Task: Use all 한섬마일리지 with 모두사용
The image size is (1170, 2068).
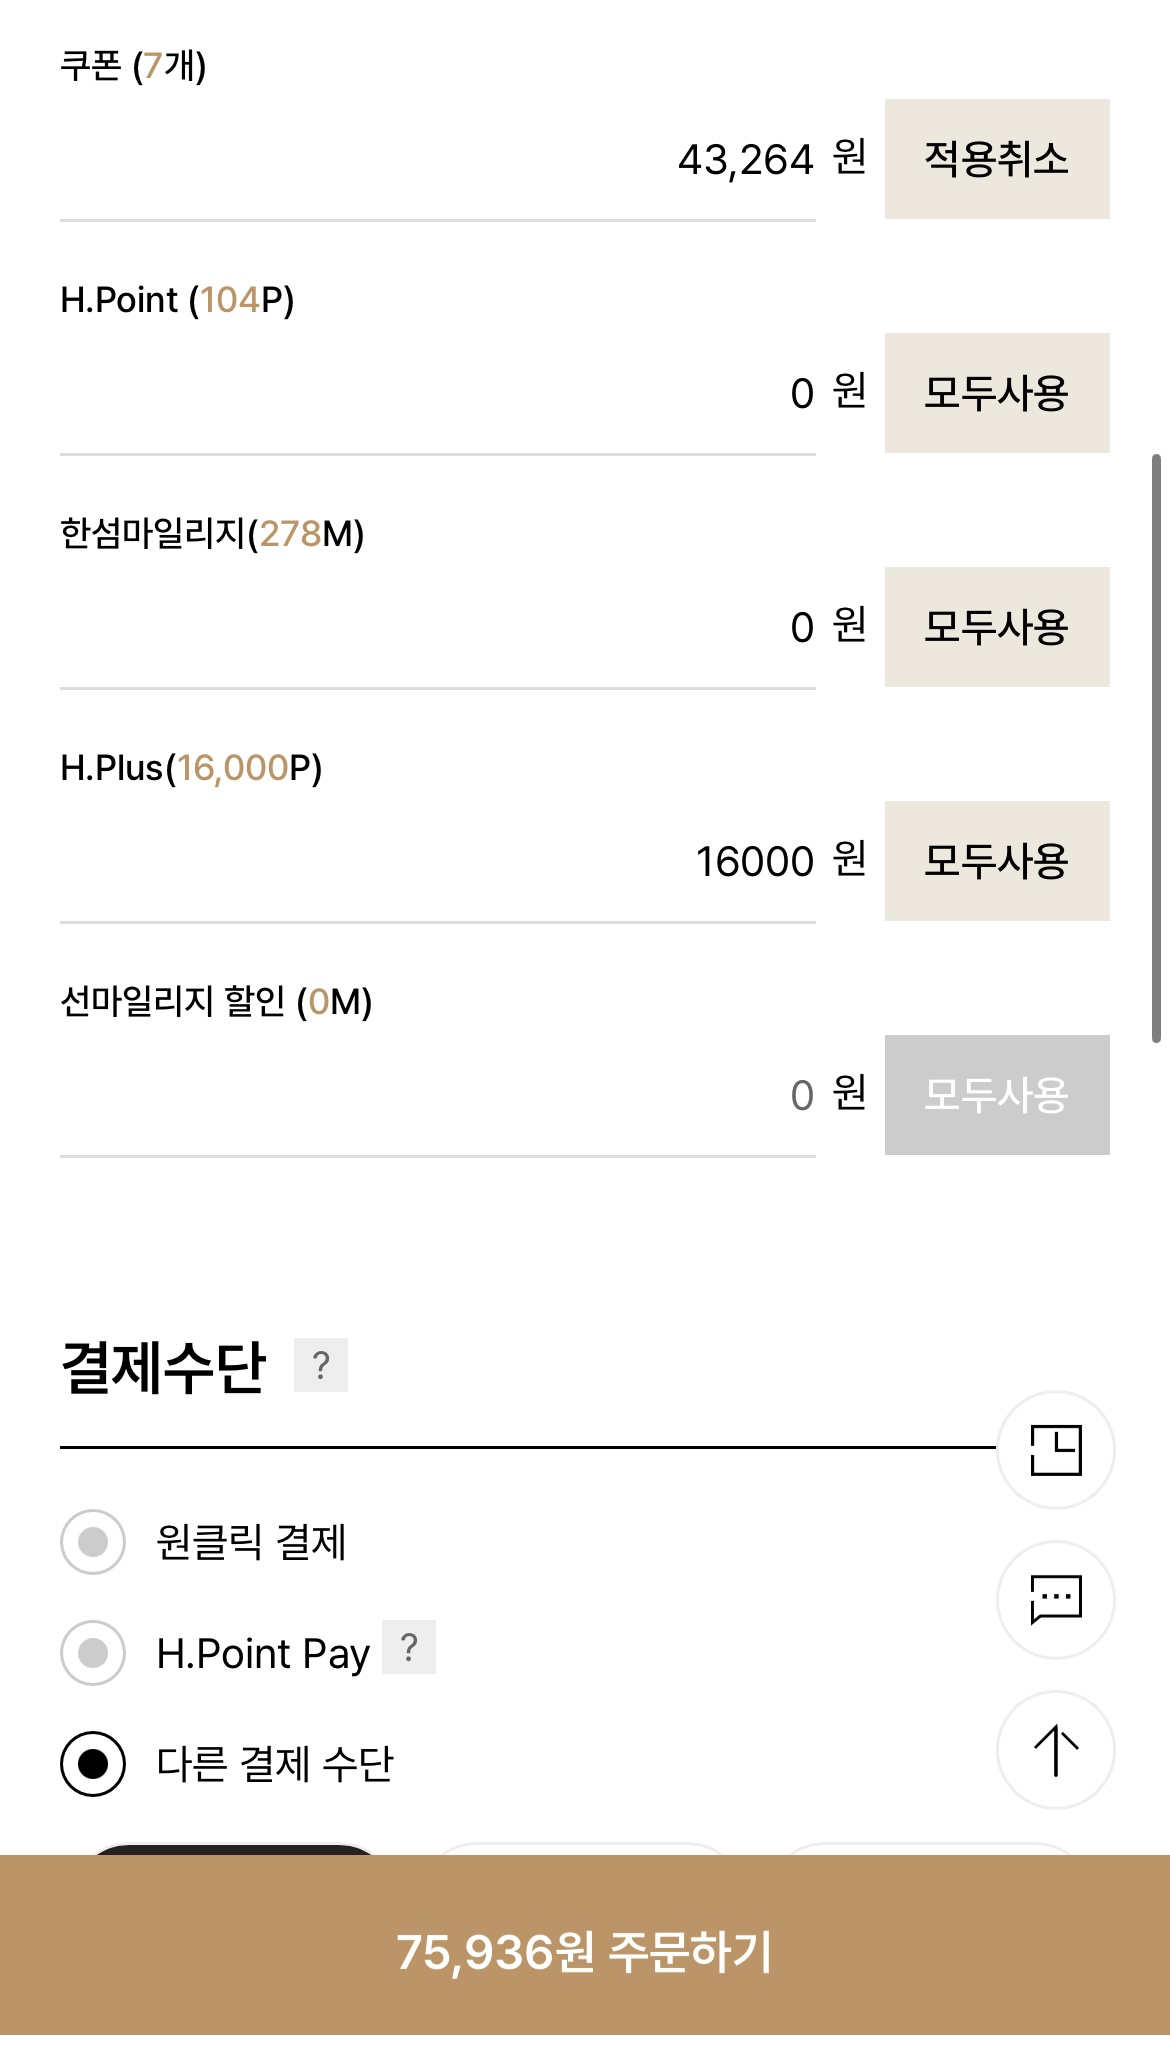Action: [x=997, y=627]
